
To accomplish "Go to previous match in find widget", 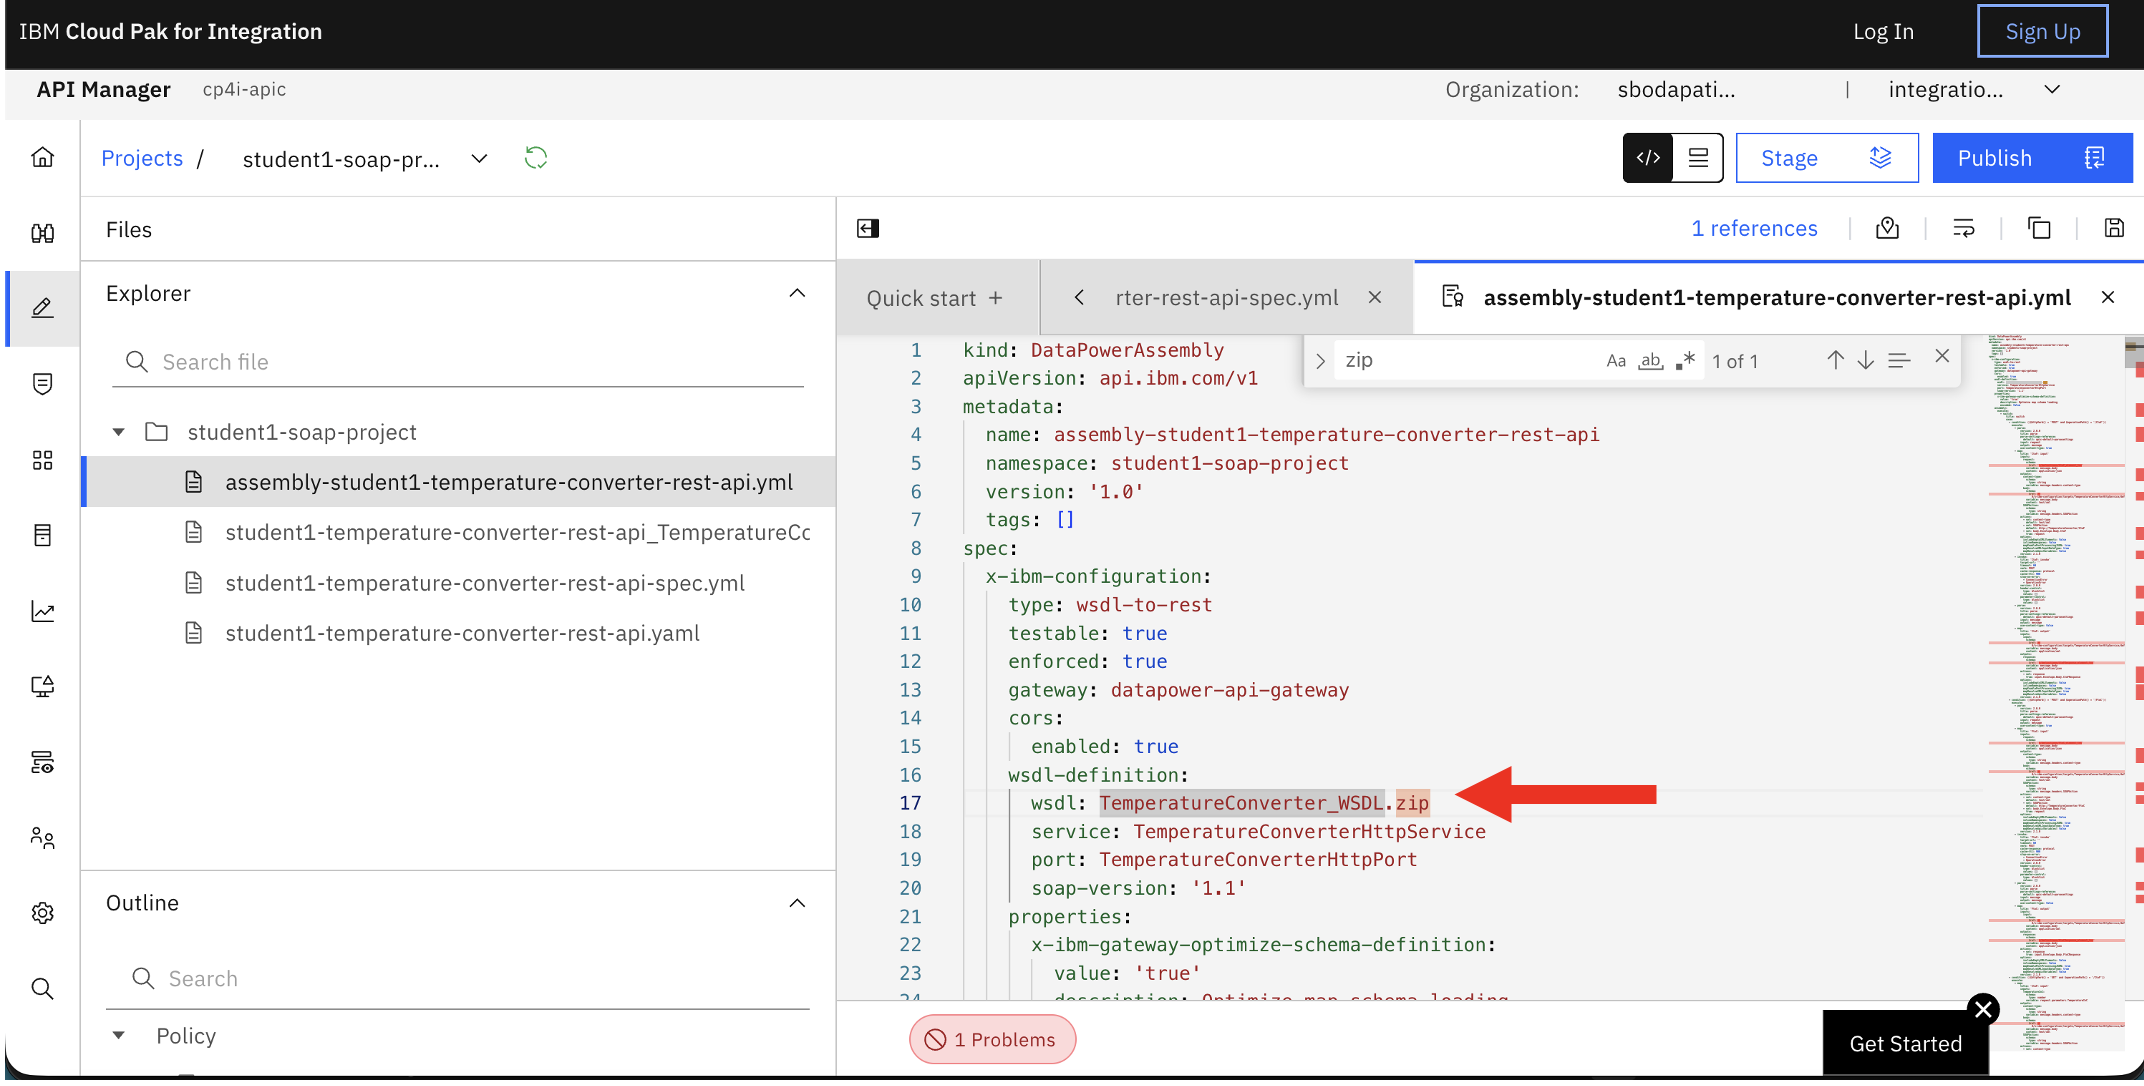I will (x=1835, y=360).
